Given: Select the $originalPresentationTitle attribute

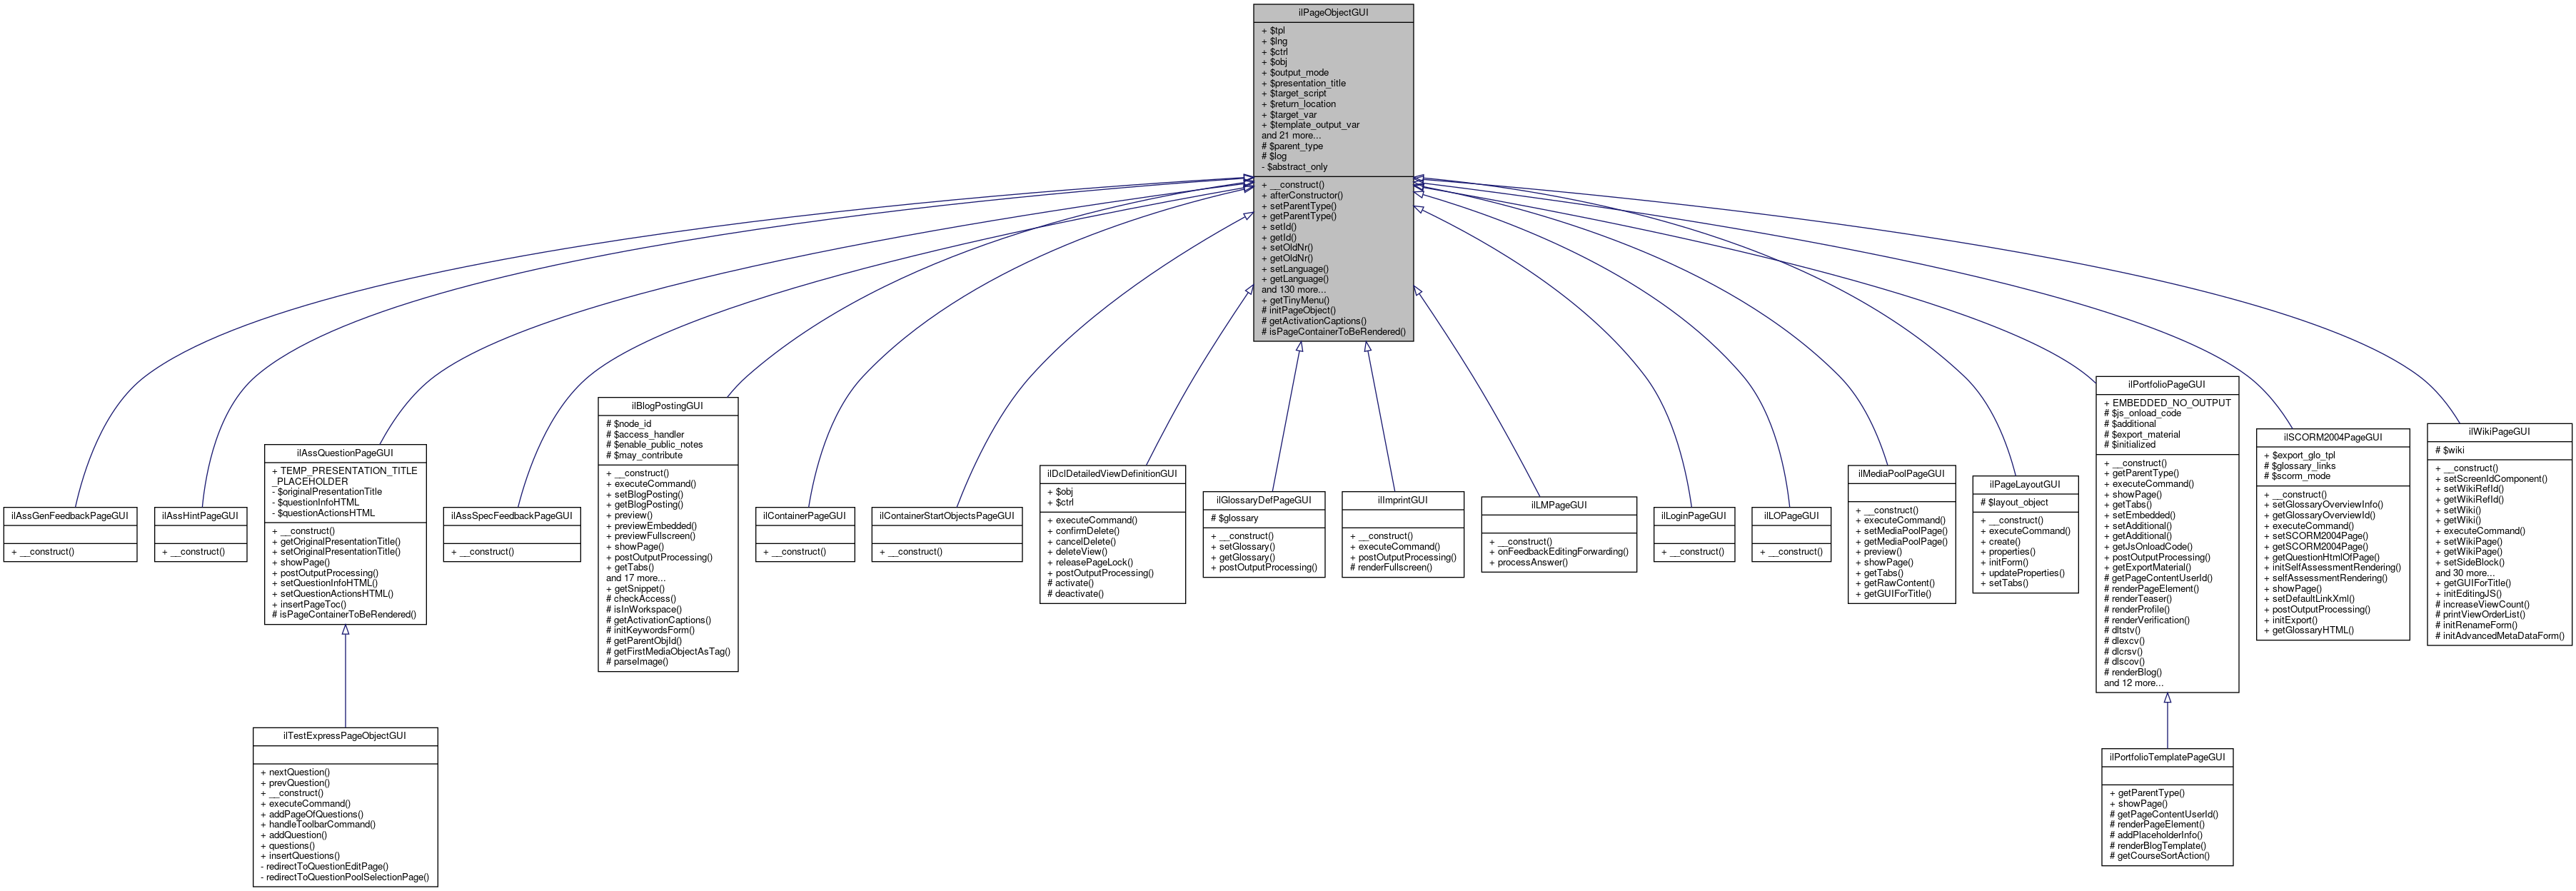Looking at the screenshot, I should click(327, 492).
